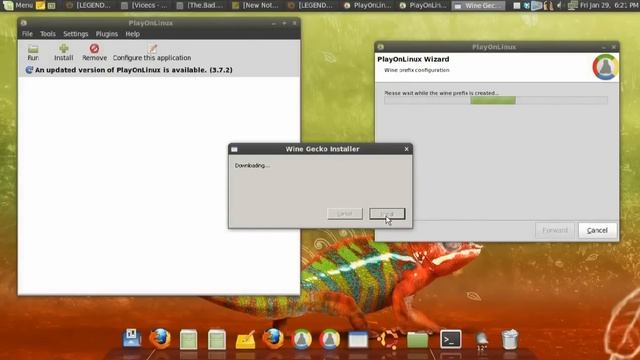
Task: Open the Help menu
Action: 132,34
